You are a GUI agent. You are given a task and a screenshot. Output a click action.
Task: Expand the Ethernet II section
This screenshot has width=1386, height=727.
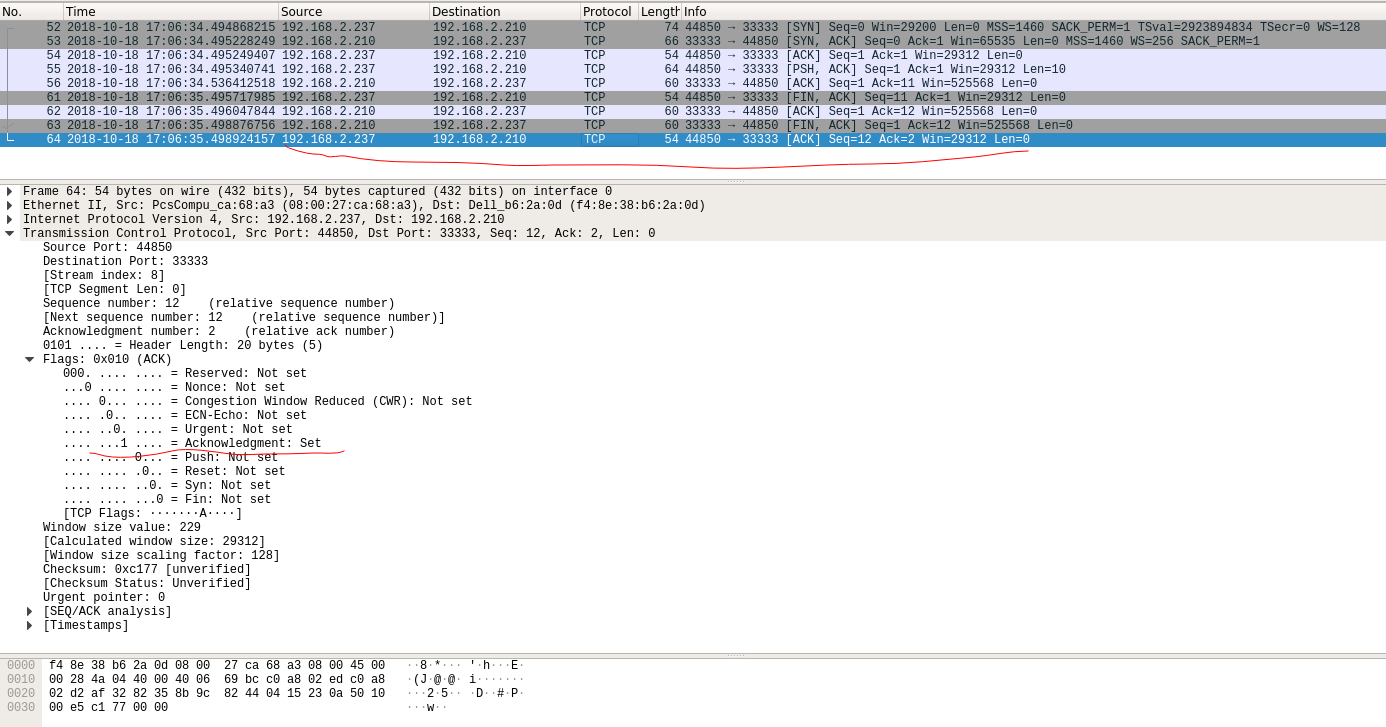pyautogui.click(x=10, y=206)
